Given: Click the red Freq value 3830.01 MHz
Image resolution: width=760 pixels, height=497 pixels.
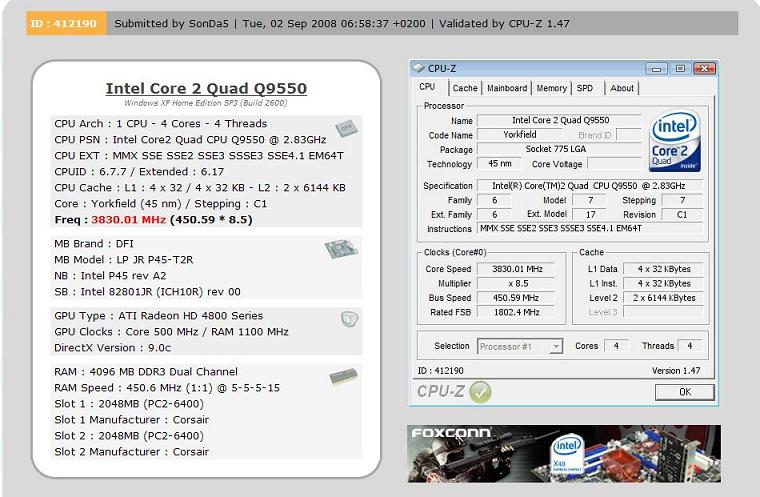Looking at the screenshot, I should pyautogui.click(x=128, y=220).
